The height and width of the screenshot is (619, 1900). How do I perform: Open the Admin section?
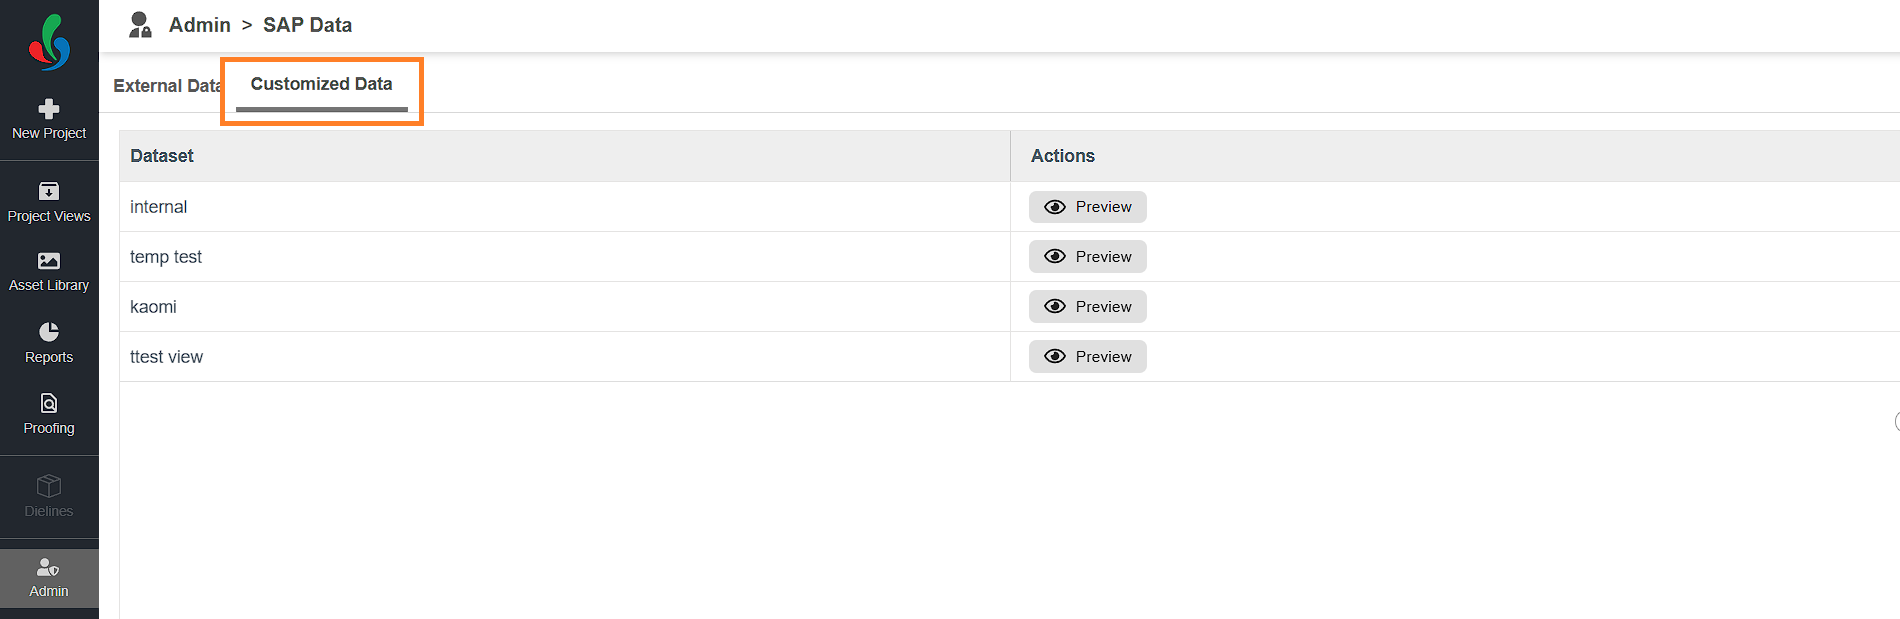point(49,578)
